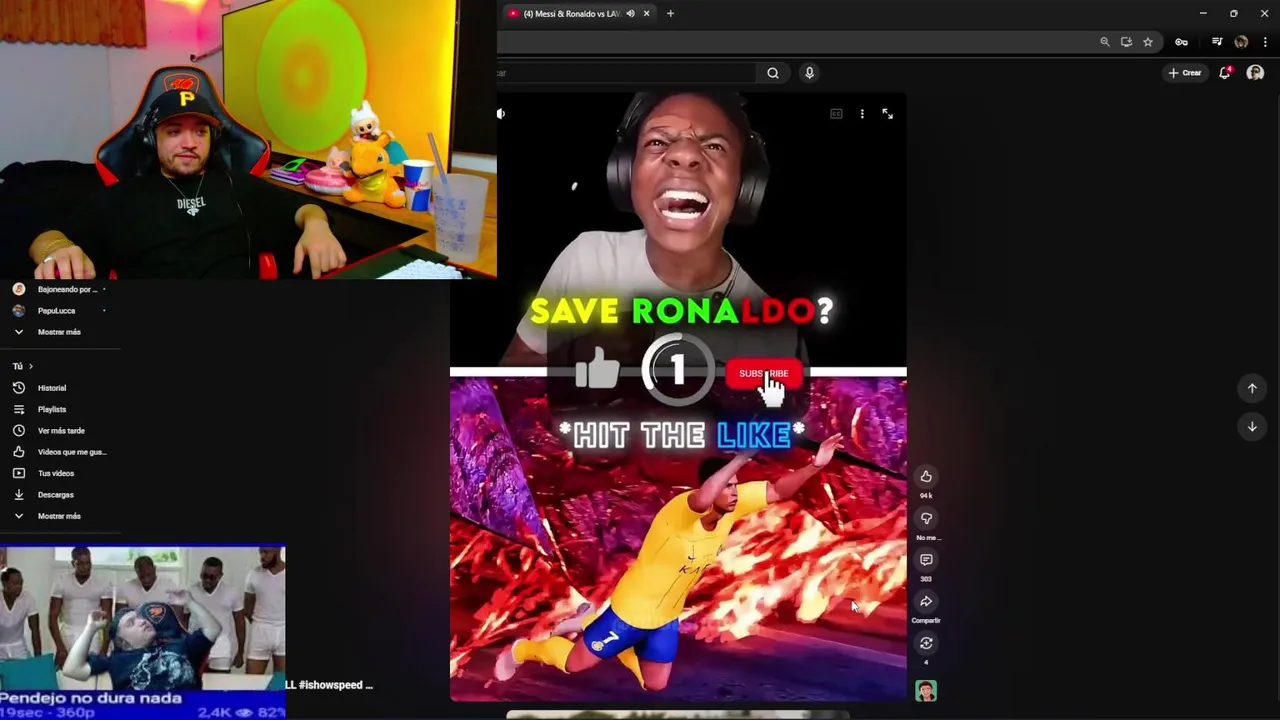
Task: Start voice search with microphone icon
Action: click(810, 73)
